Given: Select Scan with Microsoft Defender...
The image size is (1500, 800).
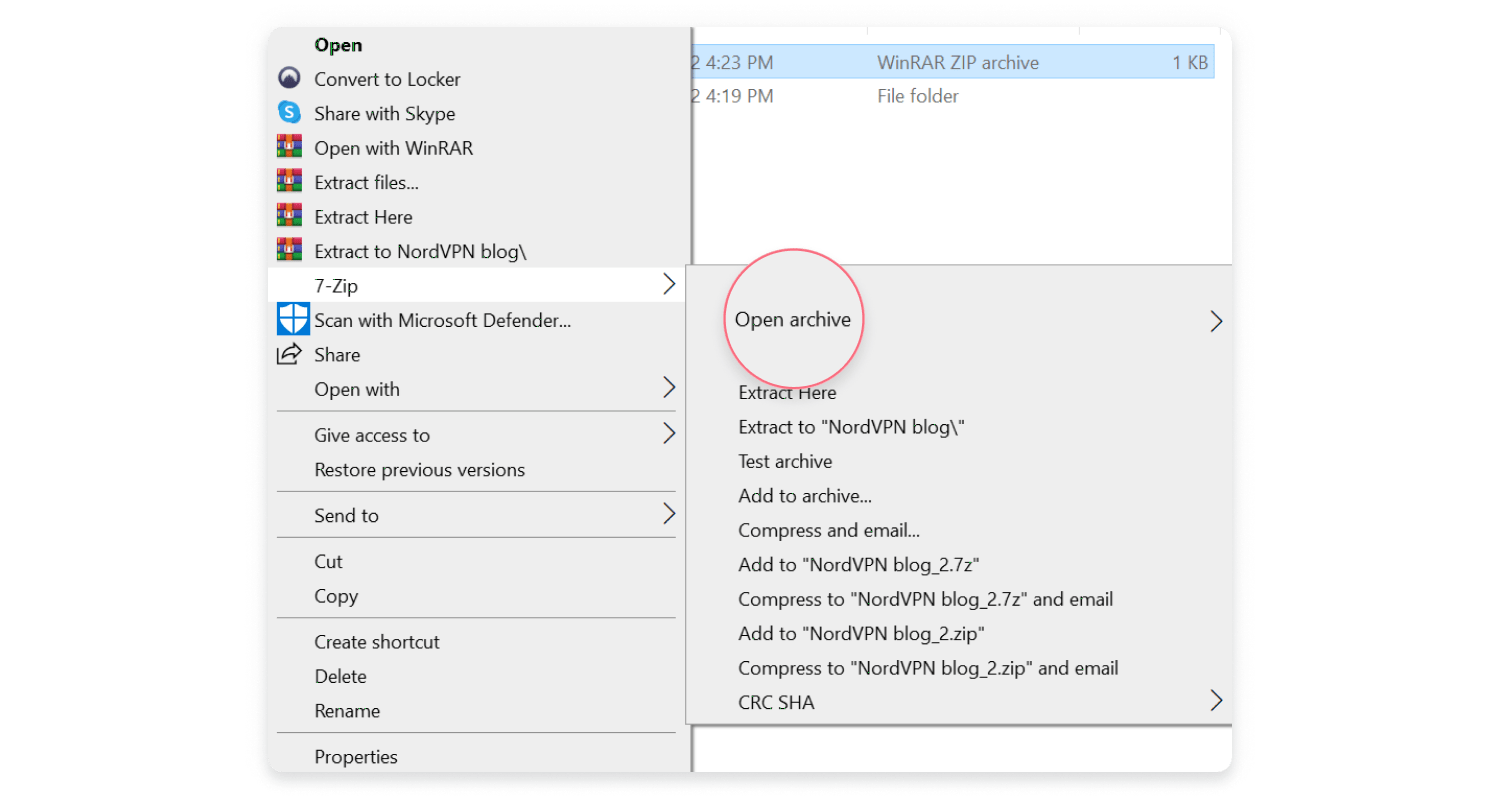Looking at the screenshot, I should (x=442, y=320).
